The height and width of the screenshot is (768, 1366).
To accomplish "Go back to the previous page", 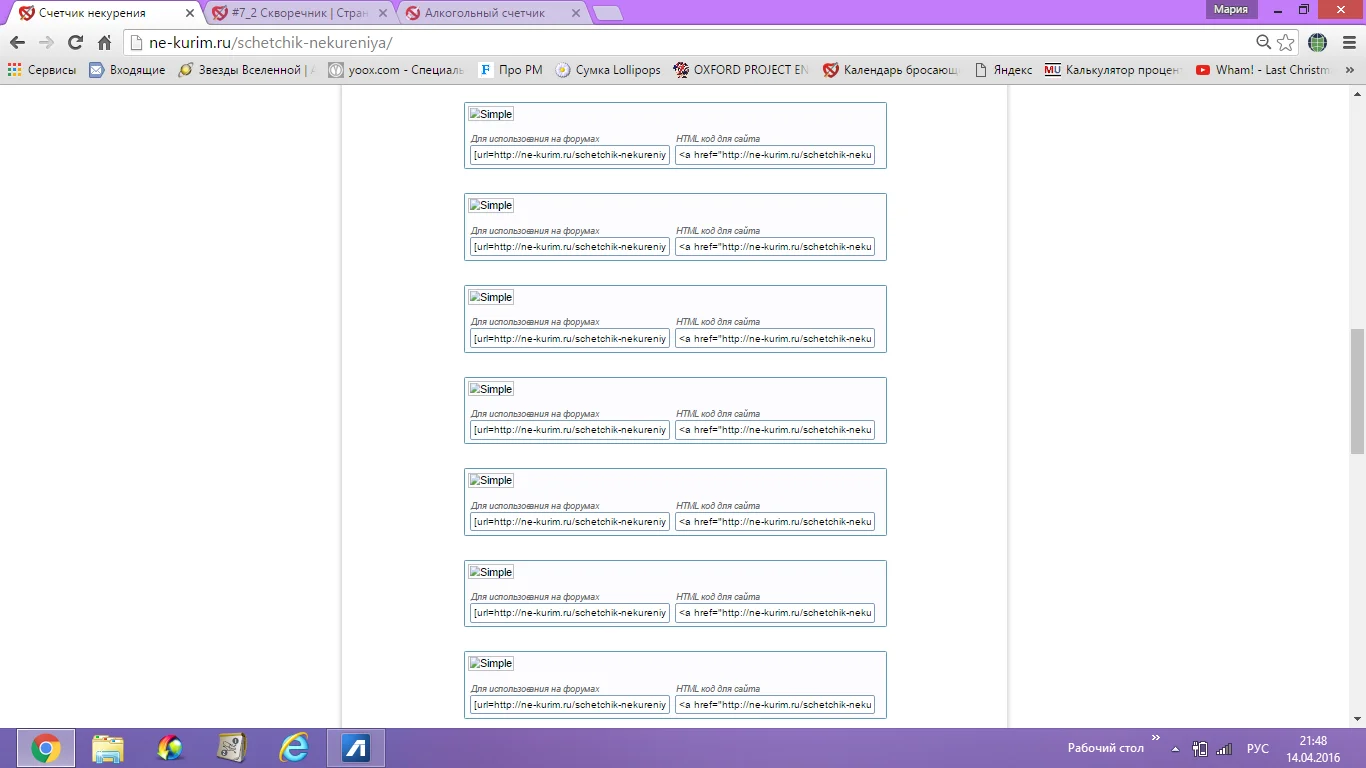I will click(17, 43).
